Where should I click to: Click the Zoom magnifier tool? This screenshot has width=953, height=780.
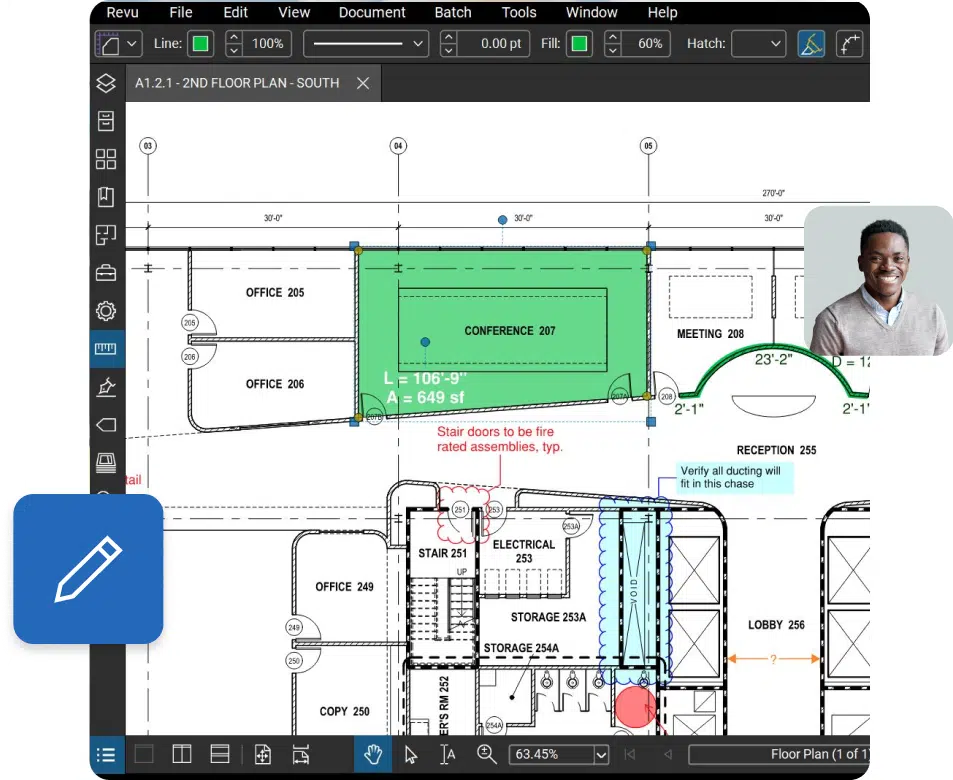click(x=487, y=754)
